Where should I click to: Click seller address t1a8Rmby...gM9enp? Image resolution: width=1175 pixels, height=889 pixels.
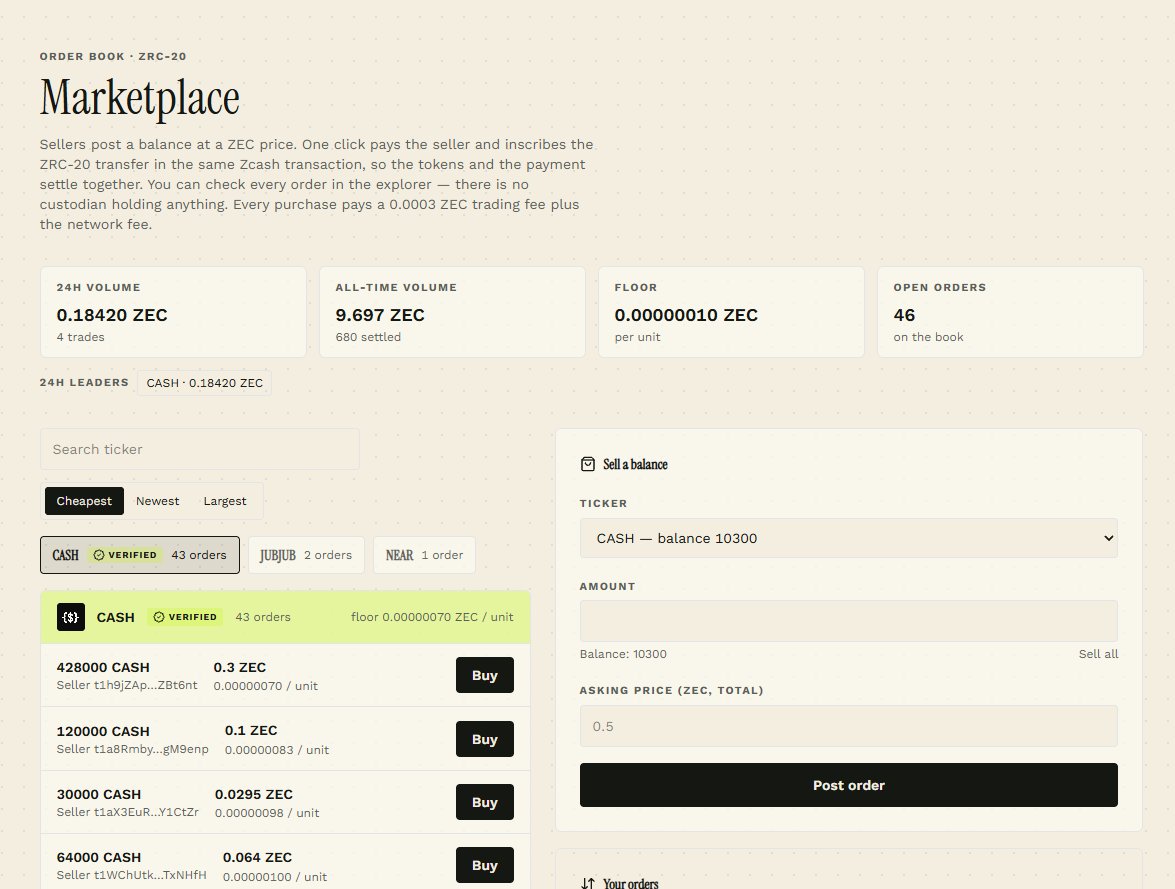pyautogui.click(x=151, y=749)
